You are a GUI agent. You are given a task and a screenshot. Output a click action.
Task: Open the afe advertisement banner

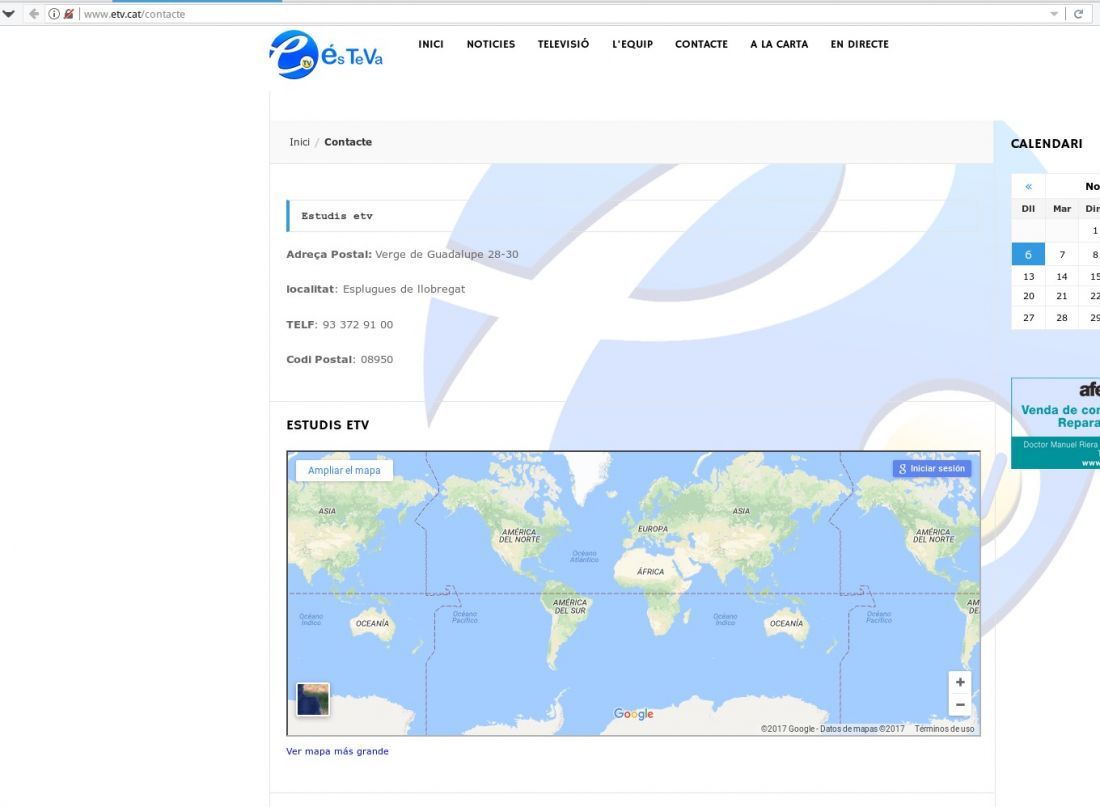pyautogui.click(x=1055, y=423)
